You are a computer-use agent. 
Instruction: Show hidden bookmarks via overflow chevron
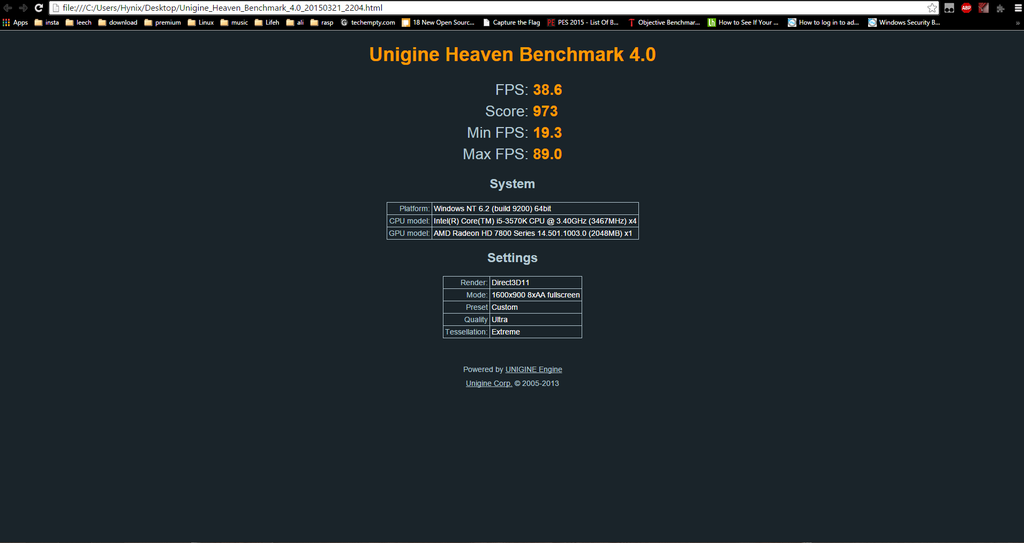(x=1017, y=22)
